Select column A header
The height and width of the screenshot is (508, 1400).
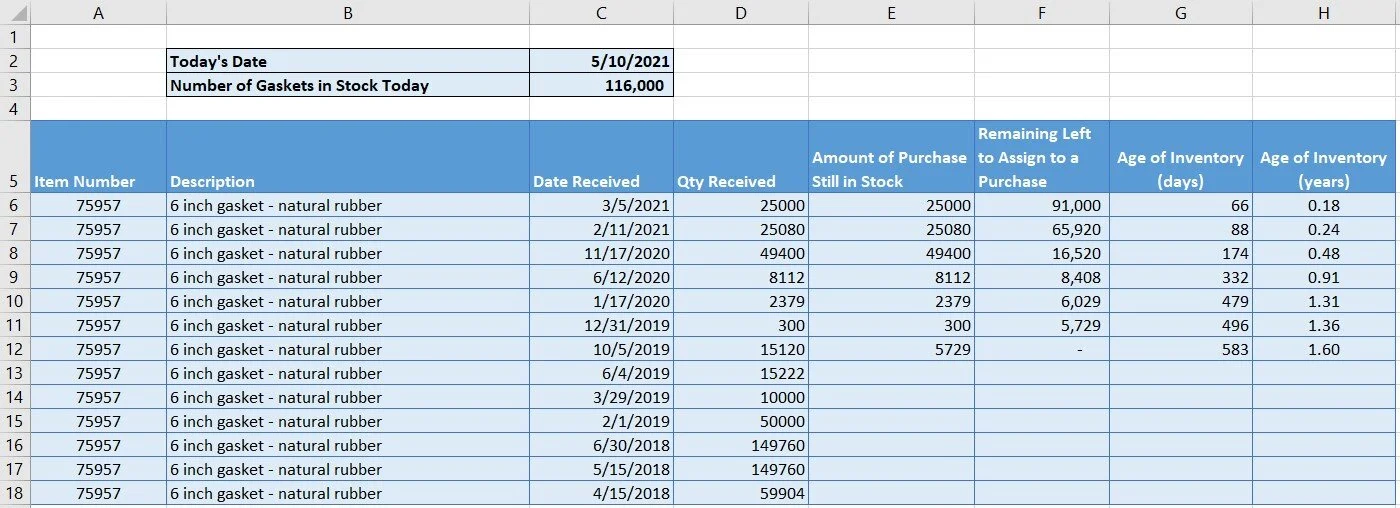pos(98,12)
